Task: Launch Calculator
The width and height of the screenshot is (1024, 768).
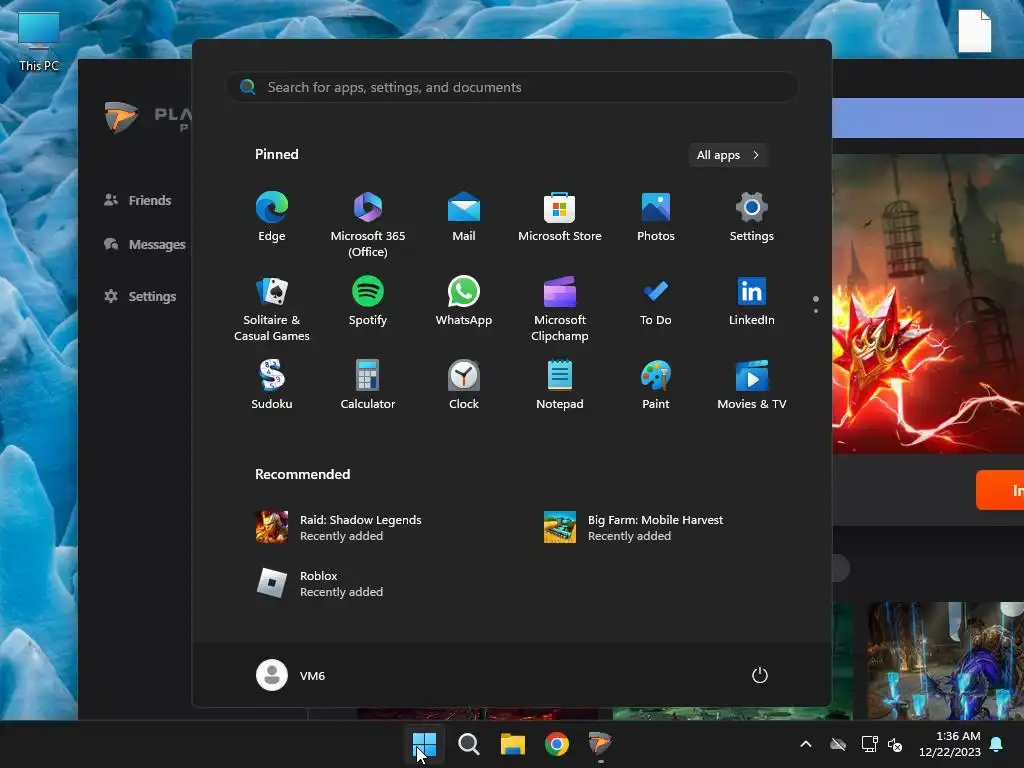Action: (368, 385)
